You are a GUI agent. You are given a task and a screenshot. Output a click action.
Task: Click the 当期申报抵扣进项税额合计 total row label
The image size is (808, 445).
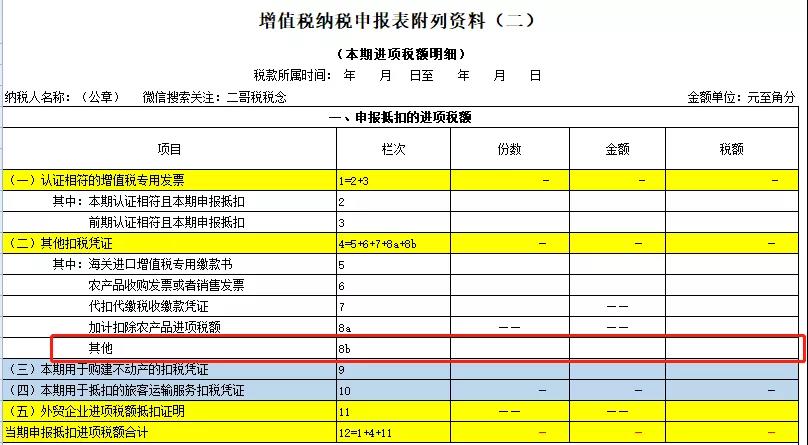pos(78,433)
